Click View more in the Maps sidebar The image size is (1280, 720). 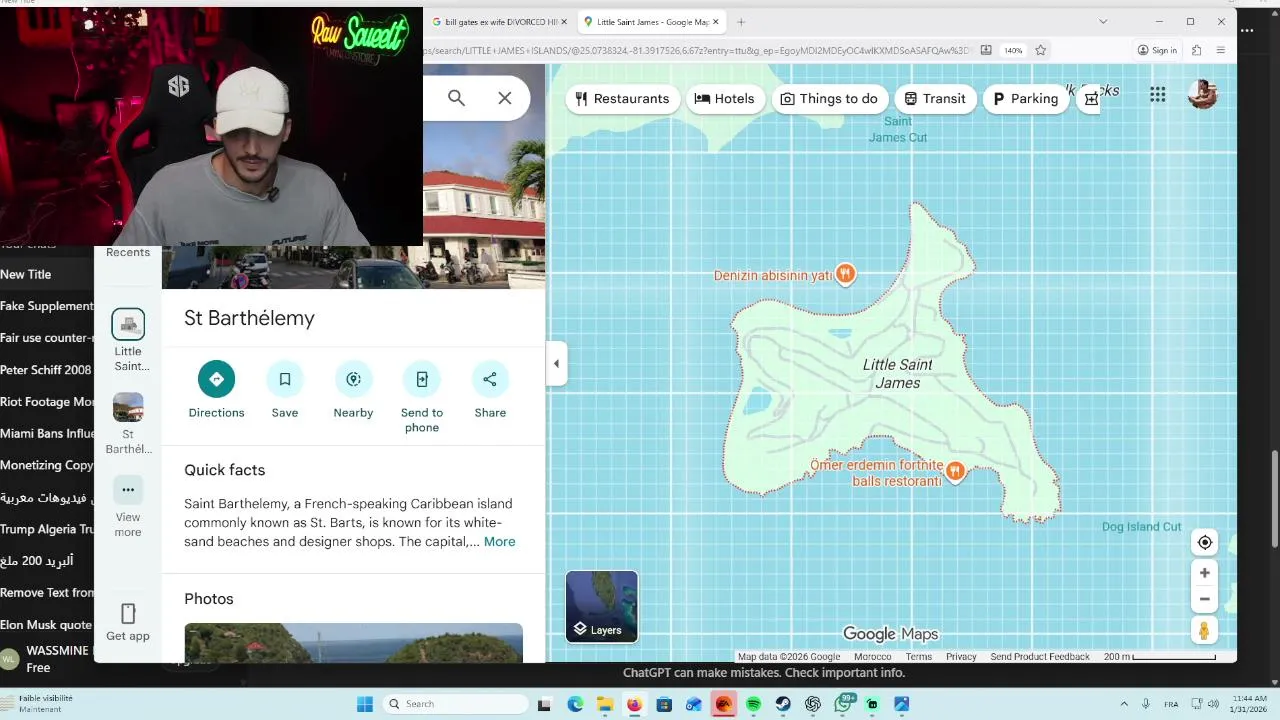(x=128, y=507)
